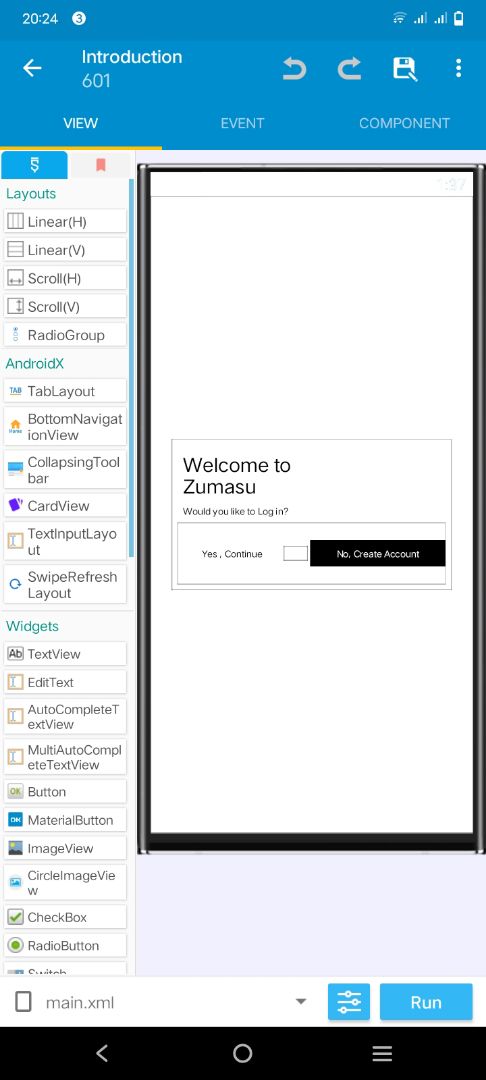
Task: Tap the Android home navigation button
Action: [242, 1052]
